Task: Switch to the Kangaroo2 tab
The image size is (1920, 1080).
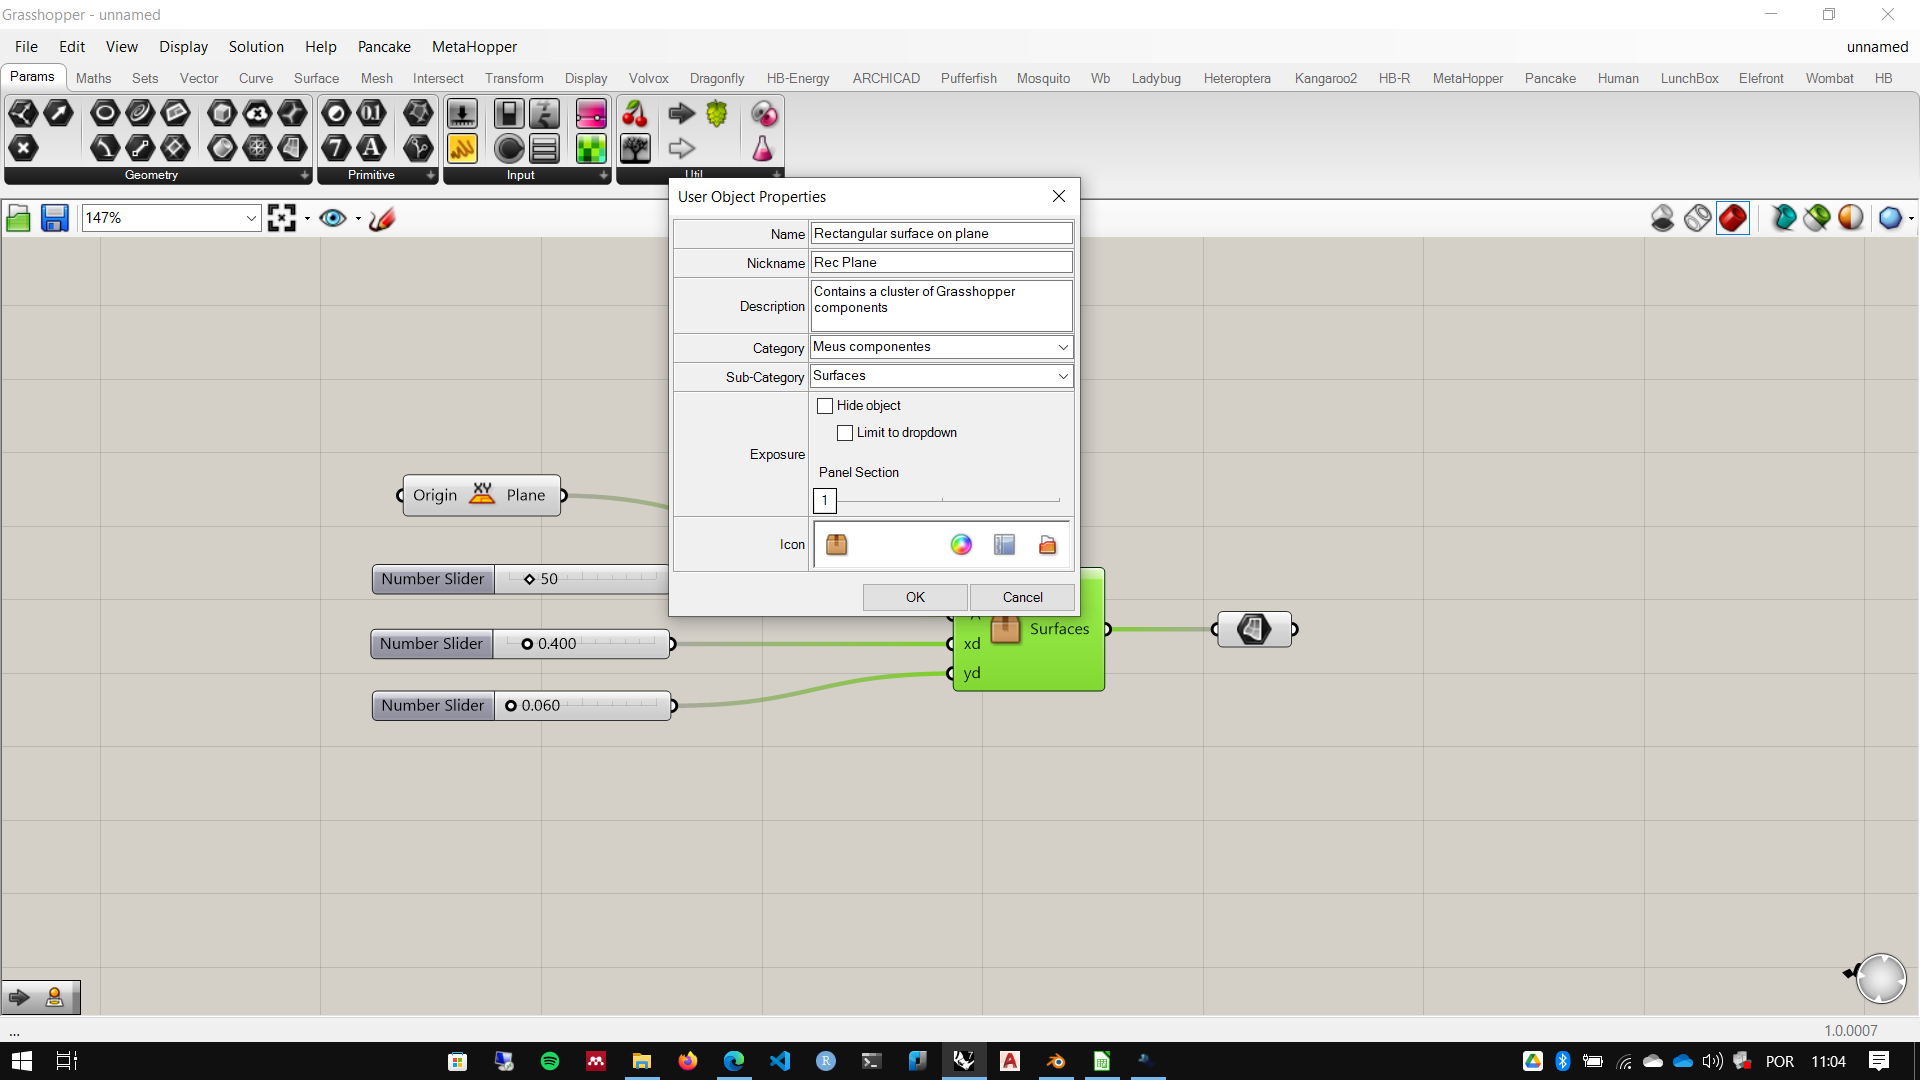Action: pyautogui.click(x=1325, y=78)
